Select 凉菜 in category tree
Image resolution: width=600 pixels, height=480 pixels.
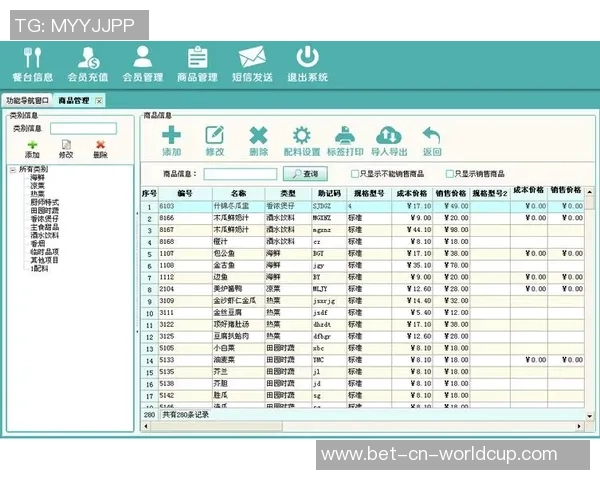point(38,186)
